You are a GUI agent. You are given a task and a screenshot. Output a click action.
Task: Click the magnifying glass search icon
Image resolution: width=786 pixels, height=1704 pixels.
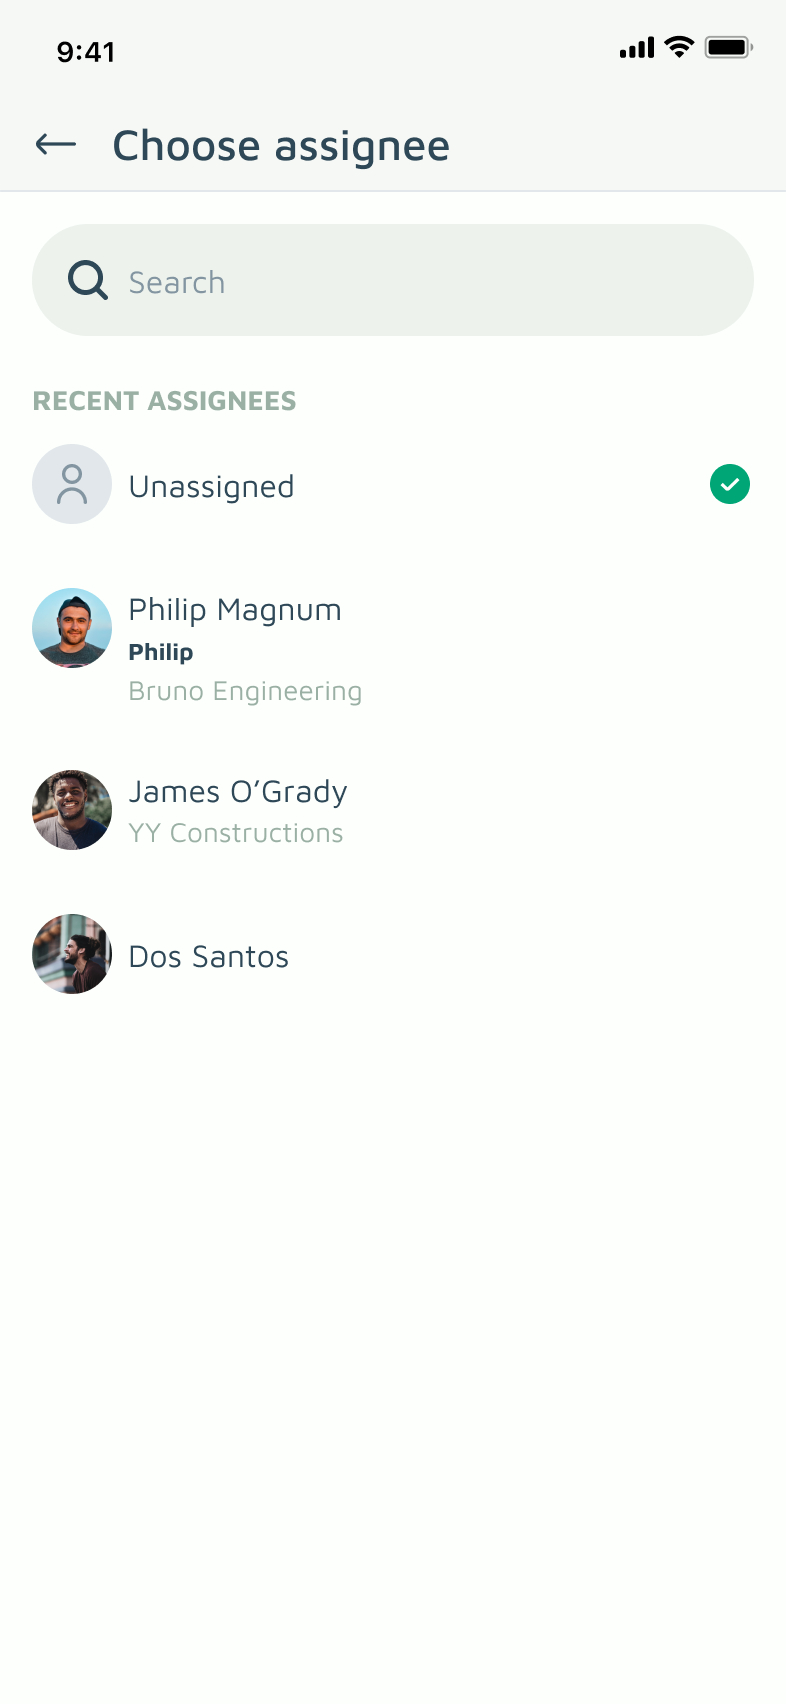pos(88,281)
